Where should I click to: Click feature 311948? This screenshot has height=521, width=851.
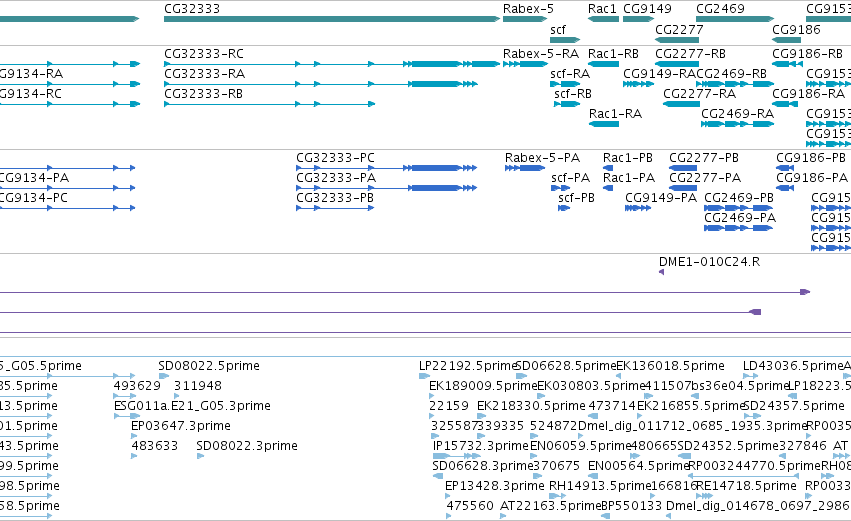click(198, 386)
